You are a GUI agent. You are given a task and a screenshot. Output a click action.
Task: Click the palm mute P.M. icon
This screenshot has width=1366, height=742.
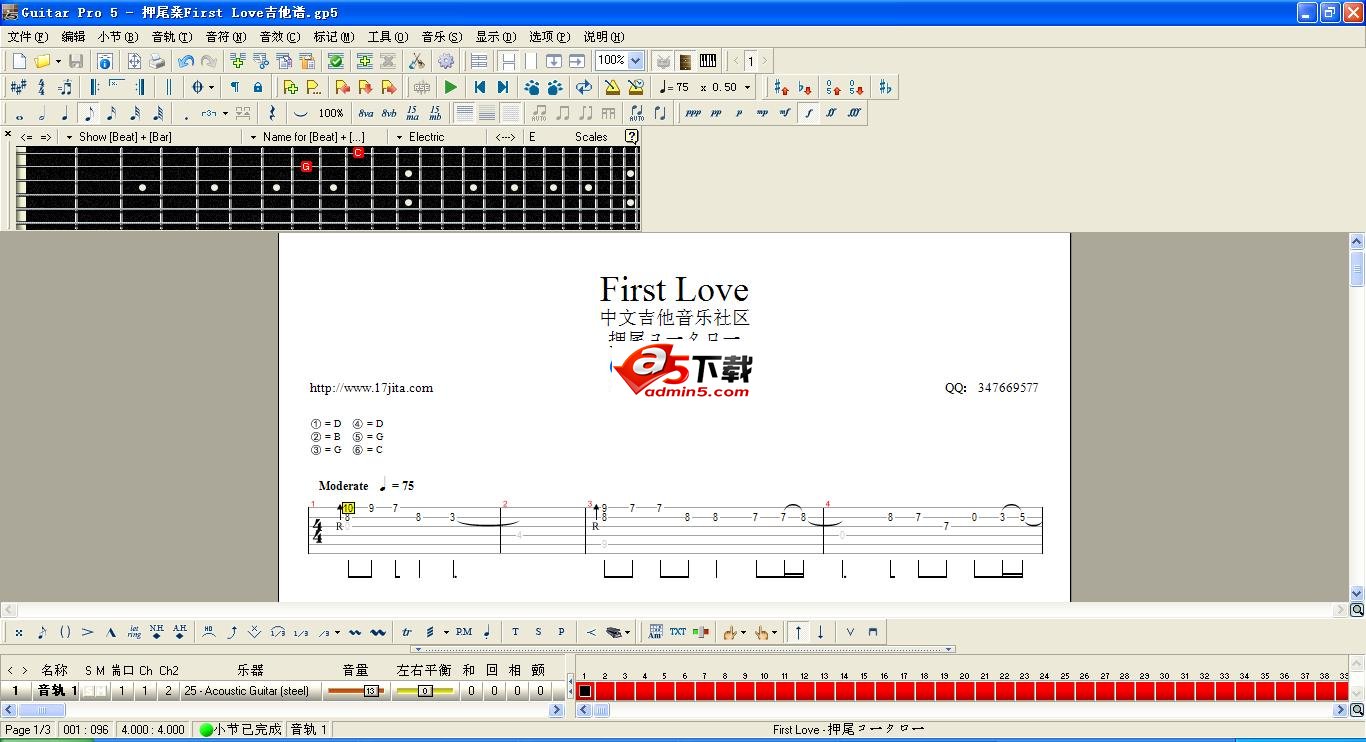[x=463, y=632]
